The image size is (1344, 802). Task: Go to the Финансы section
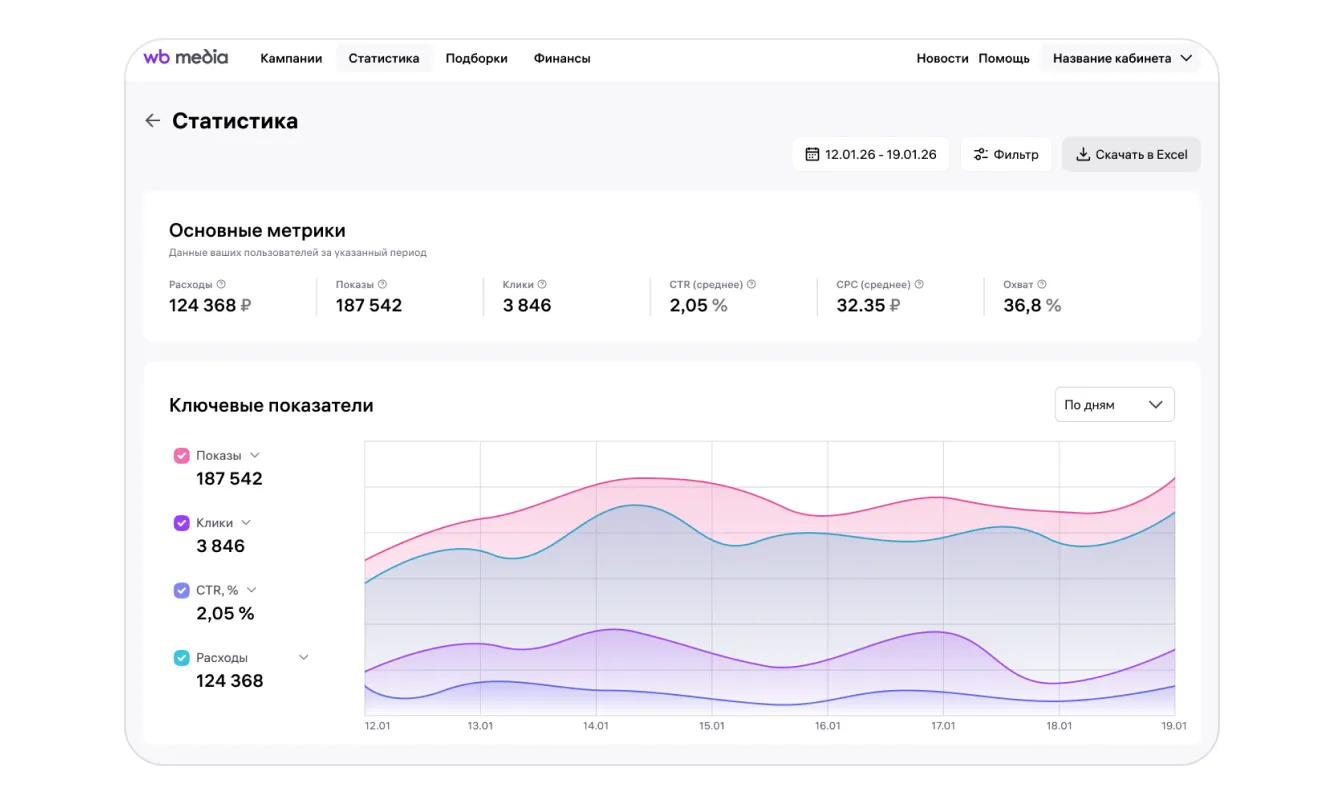pos(562,58)
